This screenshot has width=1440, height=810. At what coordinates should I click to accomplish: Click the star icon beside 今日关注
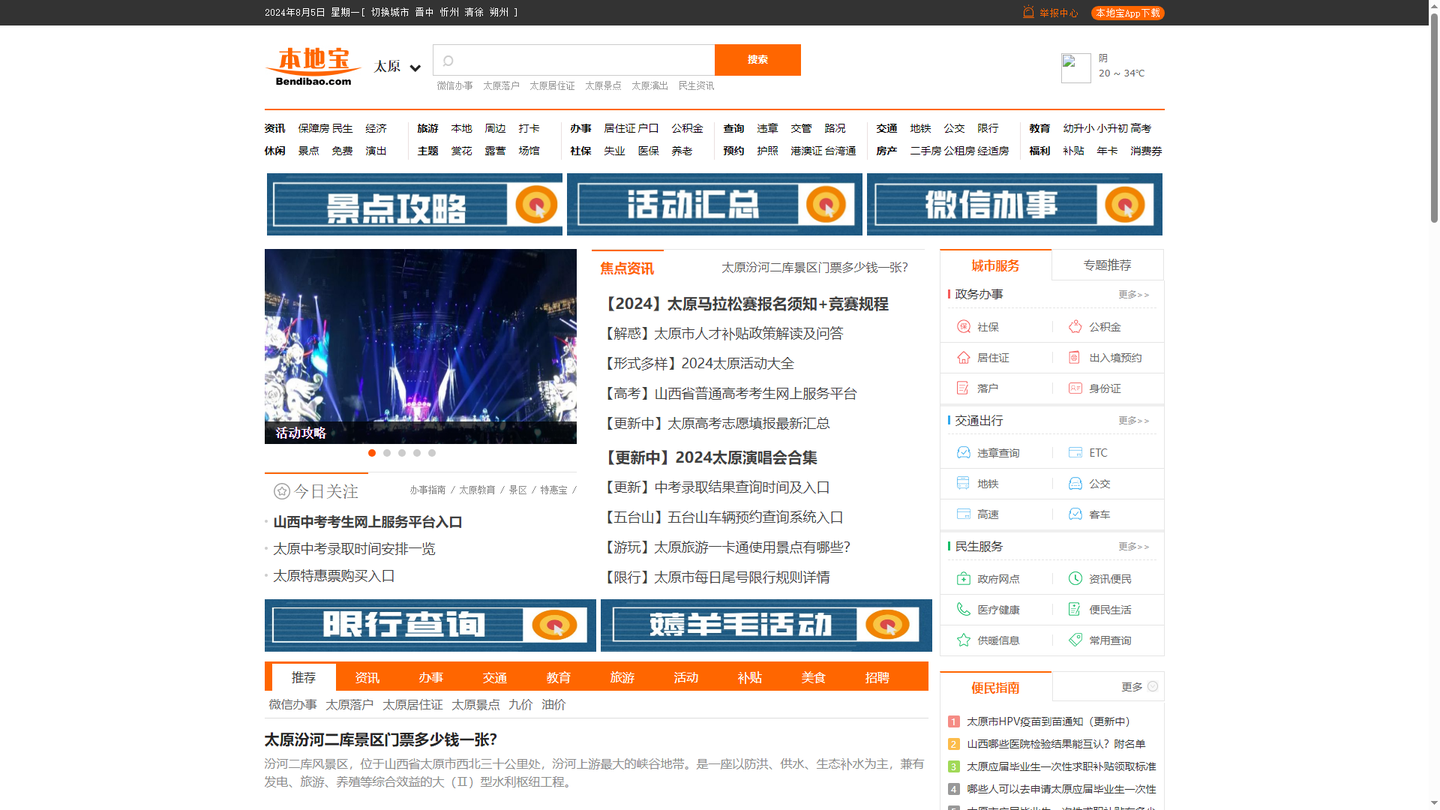282,491
